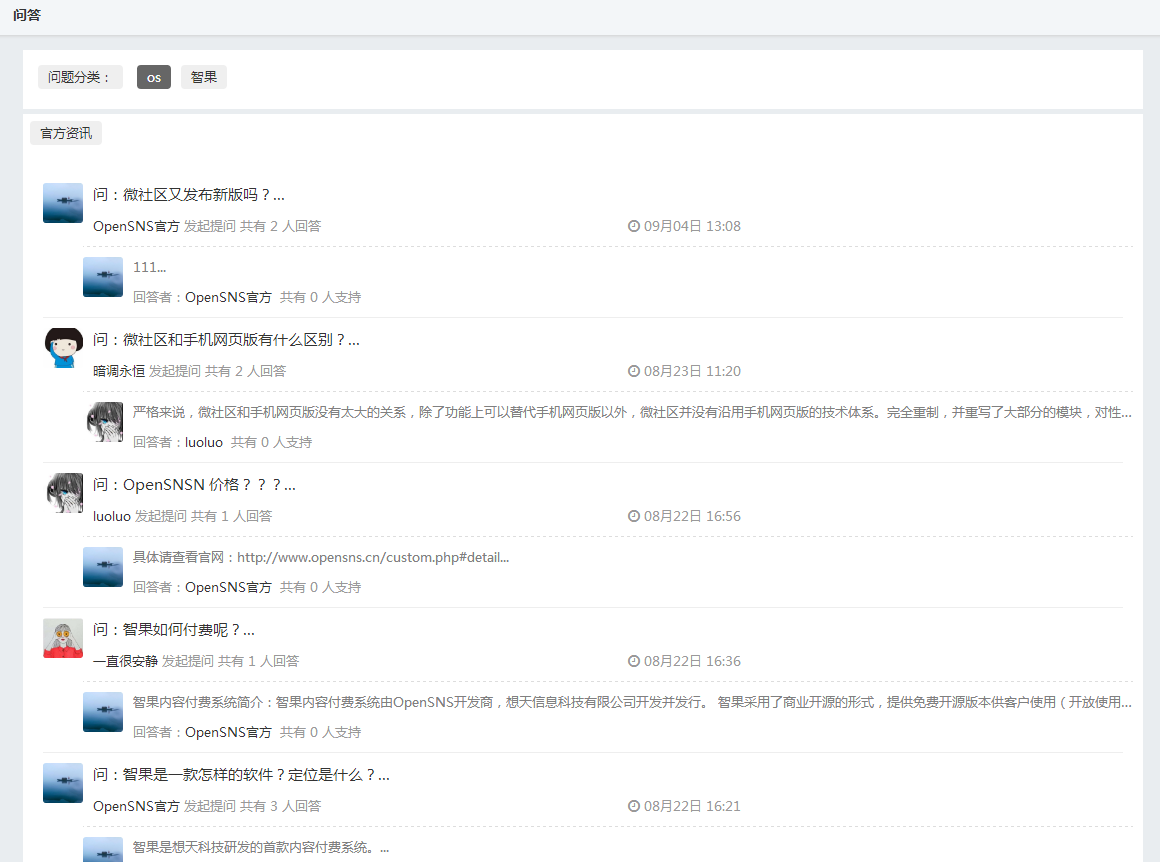Open asker OpenSNS官方 on 微社区又发布新版吗
1160x862 pixels.
tap(136, 226)
